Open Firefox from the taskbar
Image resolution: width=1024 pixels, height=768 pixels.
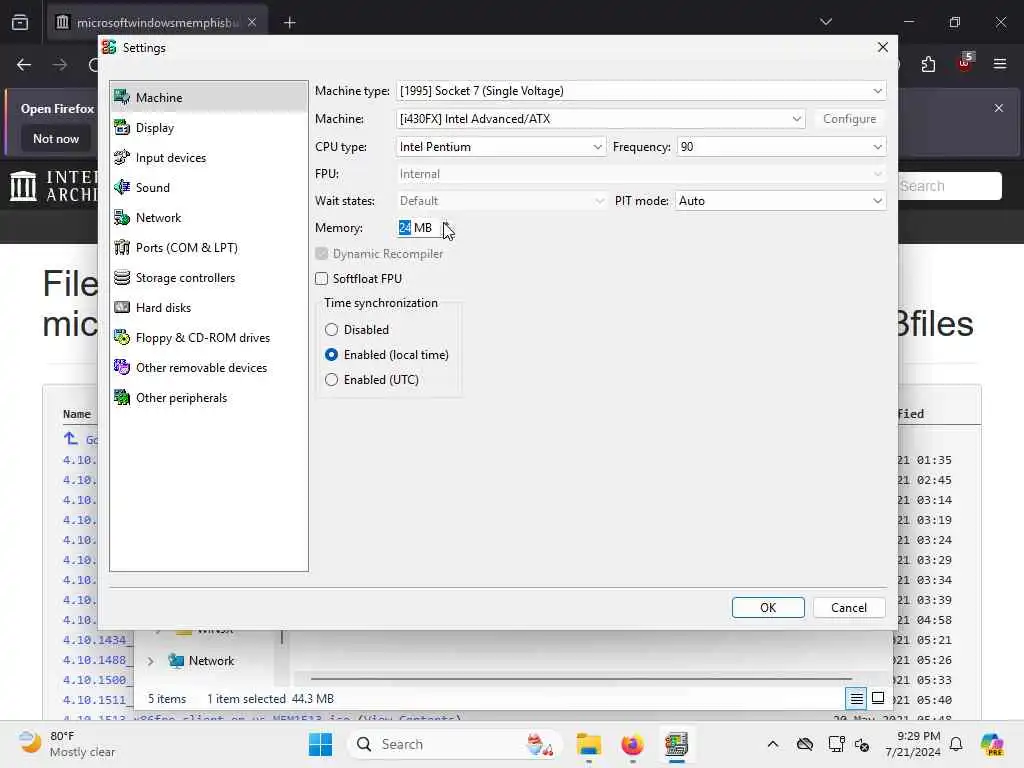632,744
